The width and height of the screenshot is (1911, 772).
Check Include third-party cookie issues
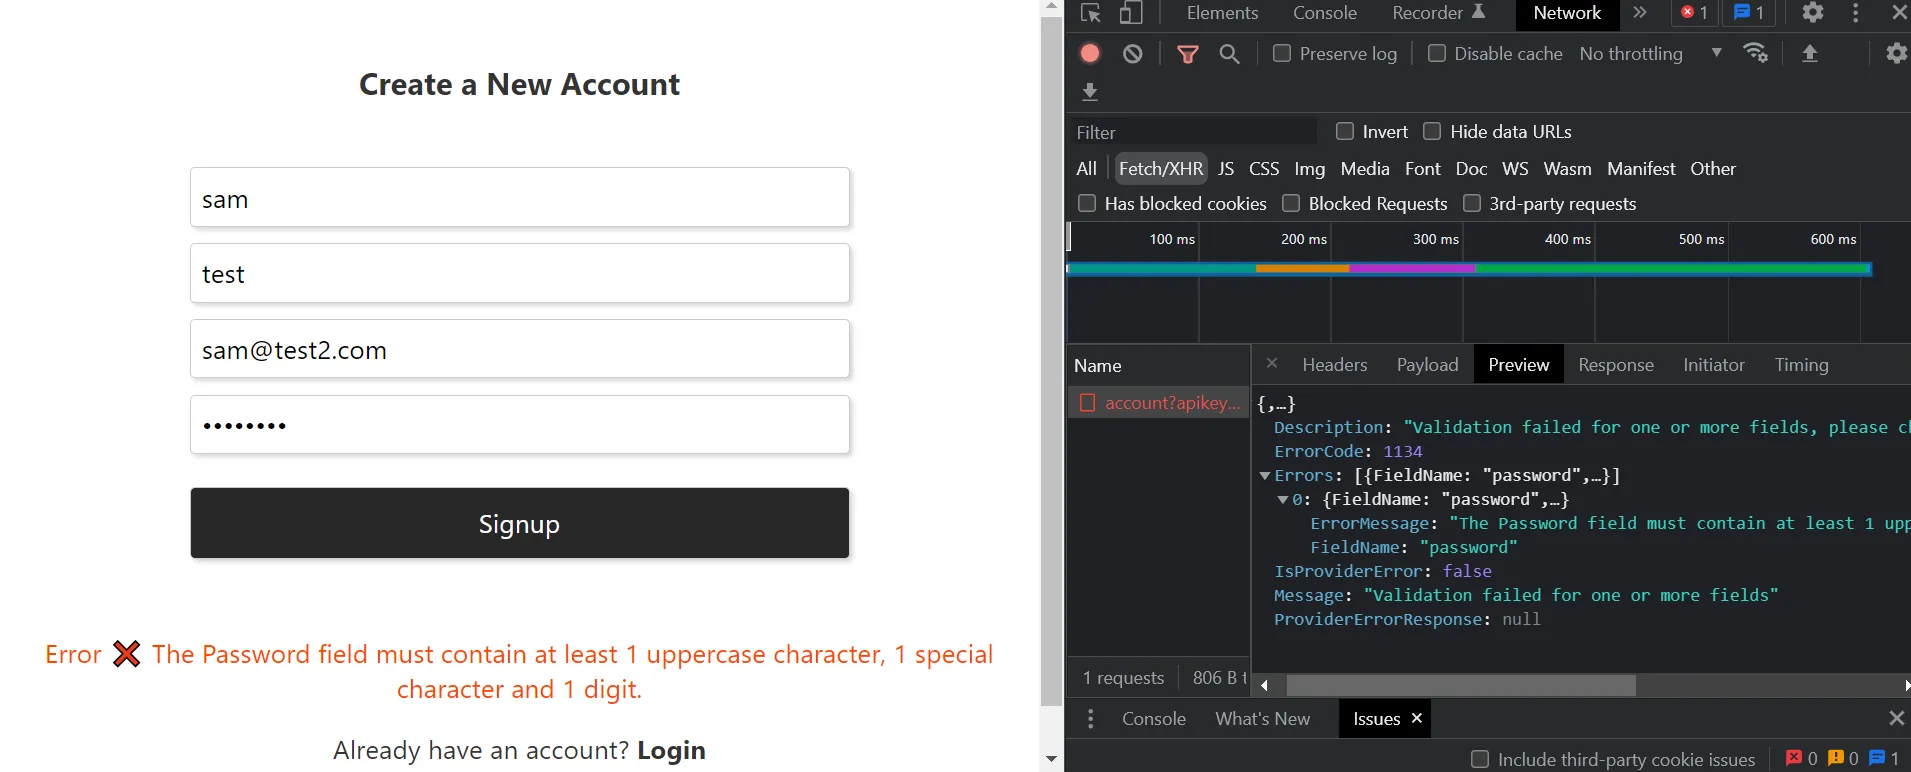[1480, 759]
